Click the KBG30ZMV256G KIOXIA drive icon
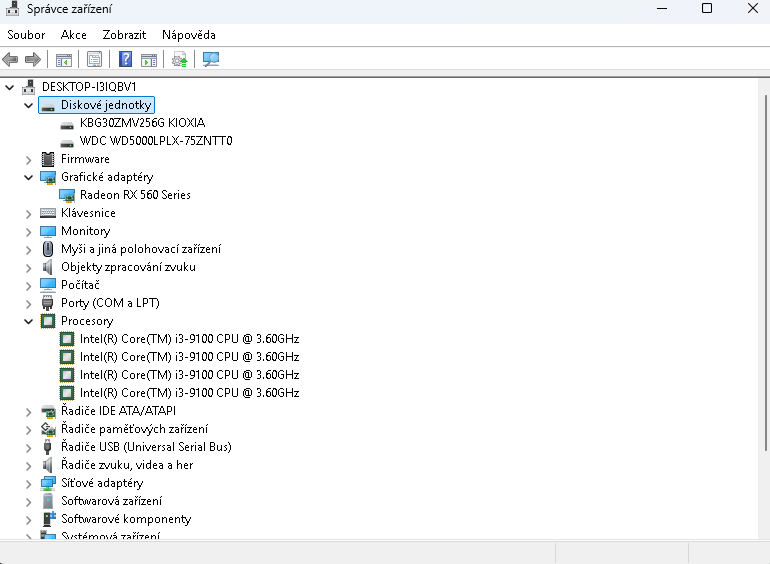This screenshot has width=770, height=564. coord(67,125)
